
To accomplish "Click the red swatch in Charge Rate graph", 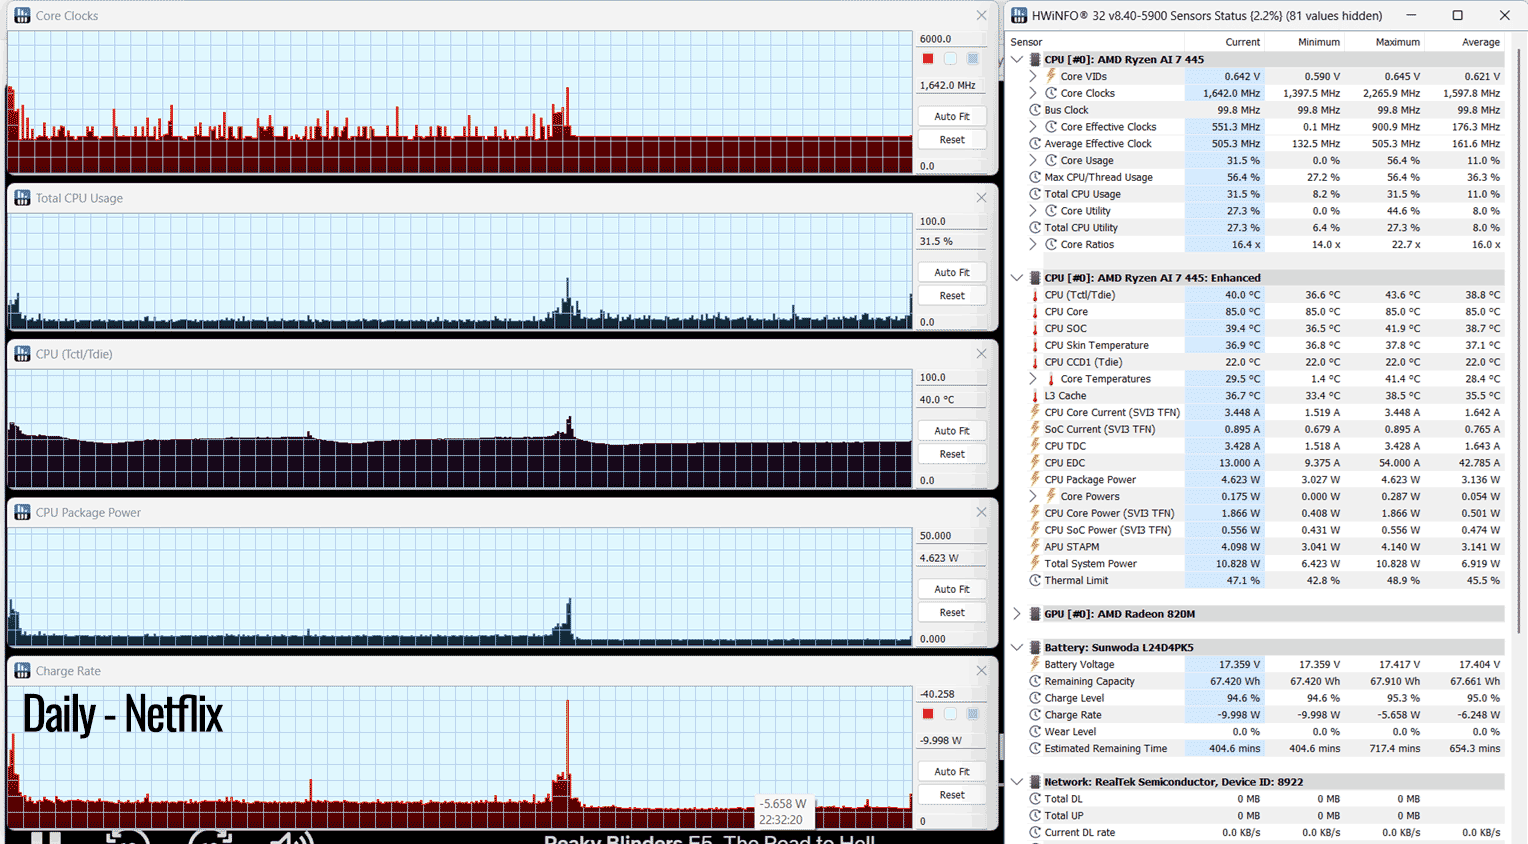I will click(x=928, y=714).
